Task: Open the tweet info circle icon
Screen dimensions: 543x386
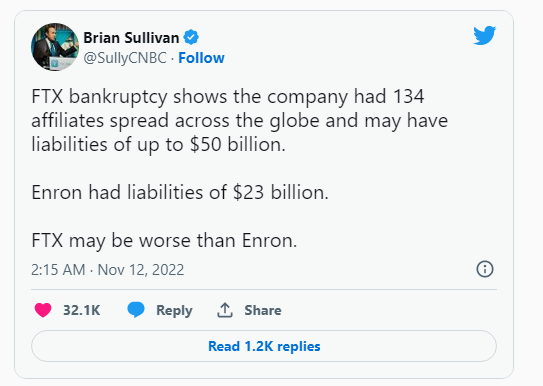Action: 485,269
